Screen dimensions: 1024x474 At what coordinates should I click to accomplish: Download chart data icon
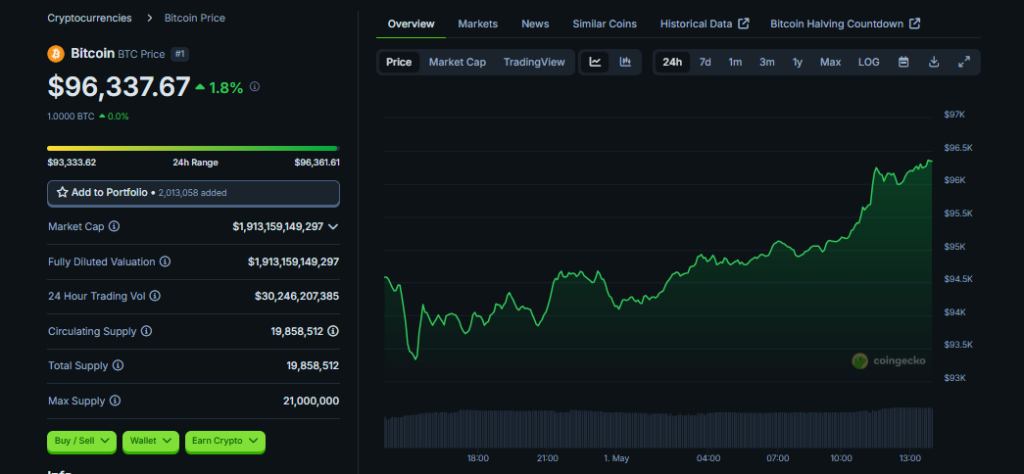pyautogui.click(x=934, y=62)
